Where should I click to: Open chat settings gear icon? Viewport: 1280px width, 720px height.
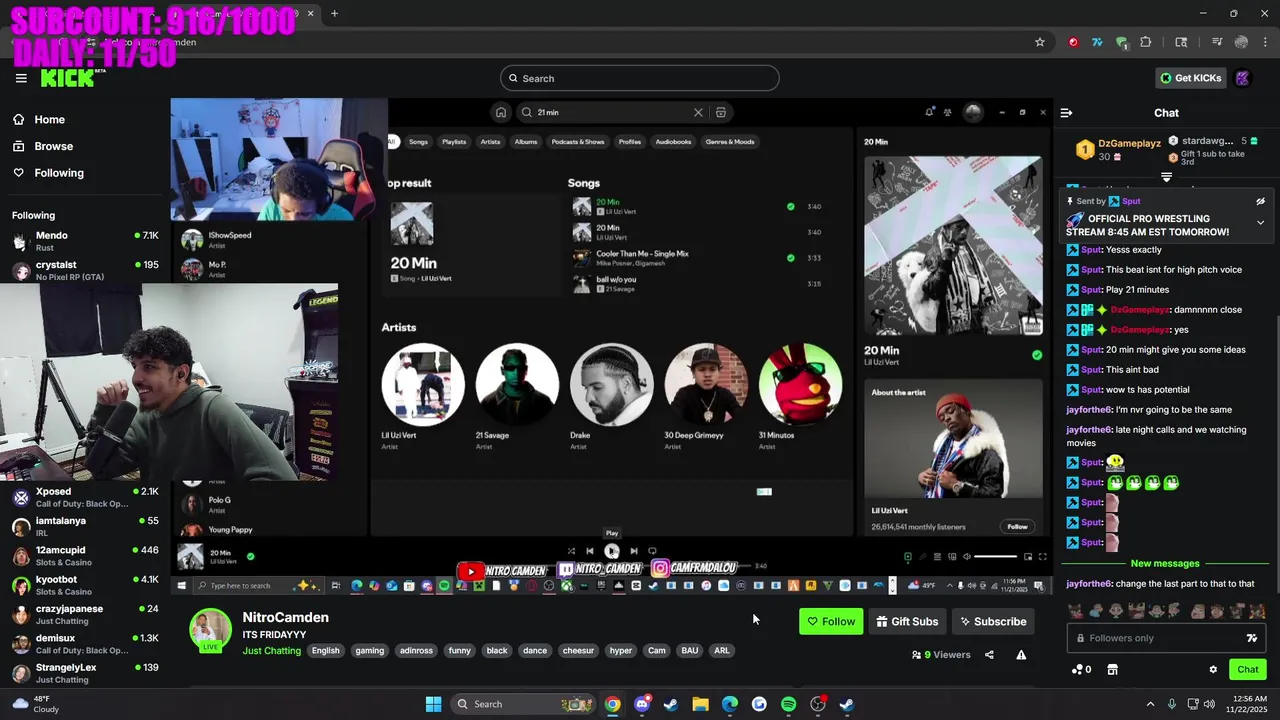(1213, 670)
